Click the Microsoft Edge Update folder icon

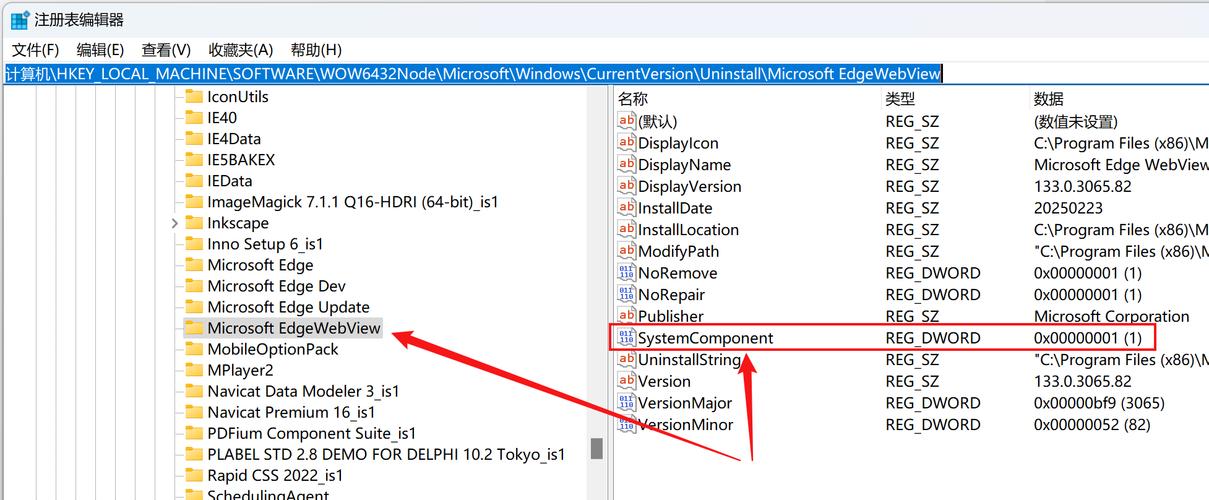[194, 307]
